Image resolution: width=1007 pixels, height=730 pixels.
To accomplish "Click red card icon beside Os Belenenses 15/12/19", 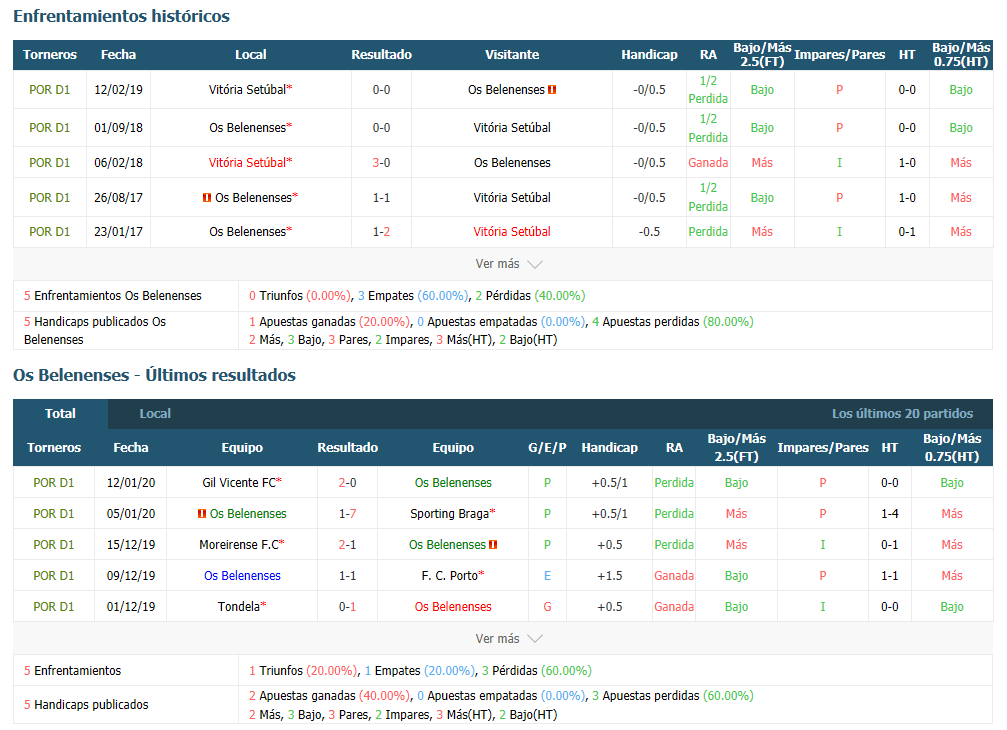I will (493, 544).
